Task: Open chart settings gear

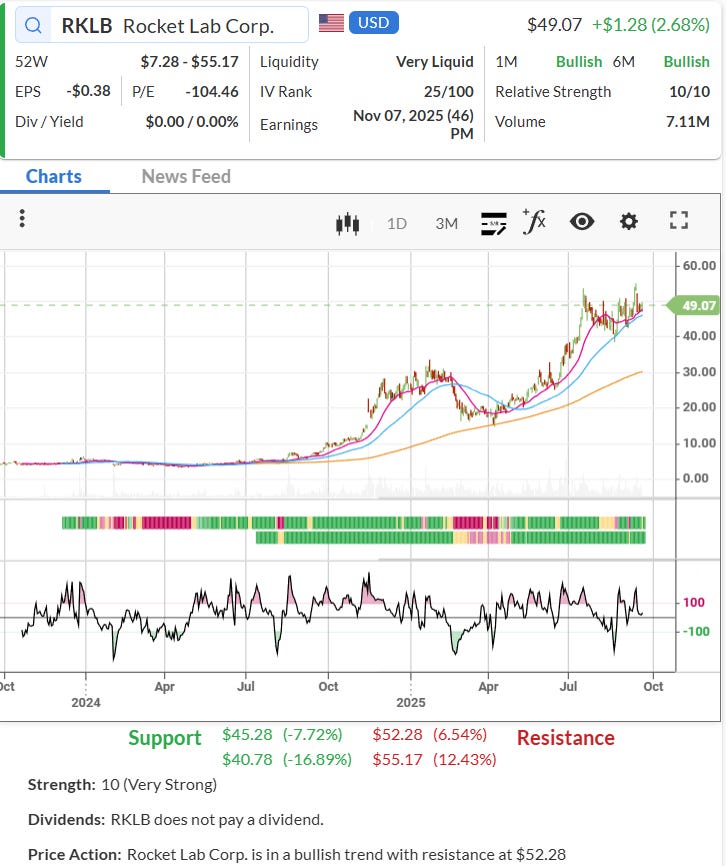Action: (628, 221)
